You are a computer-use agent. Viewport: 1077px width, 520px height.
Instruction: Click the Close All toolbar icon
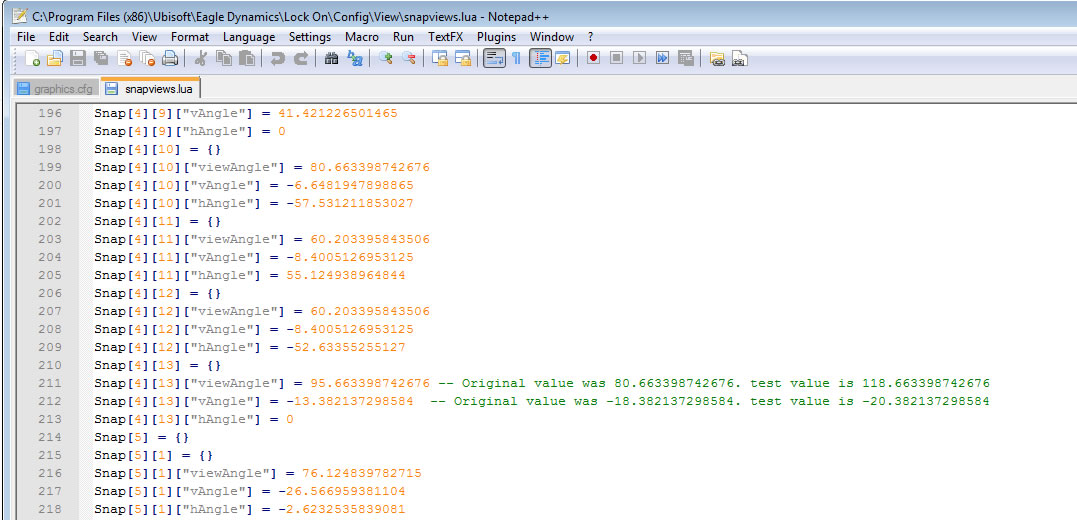[147, 58]
